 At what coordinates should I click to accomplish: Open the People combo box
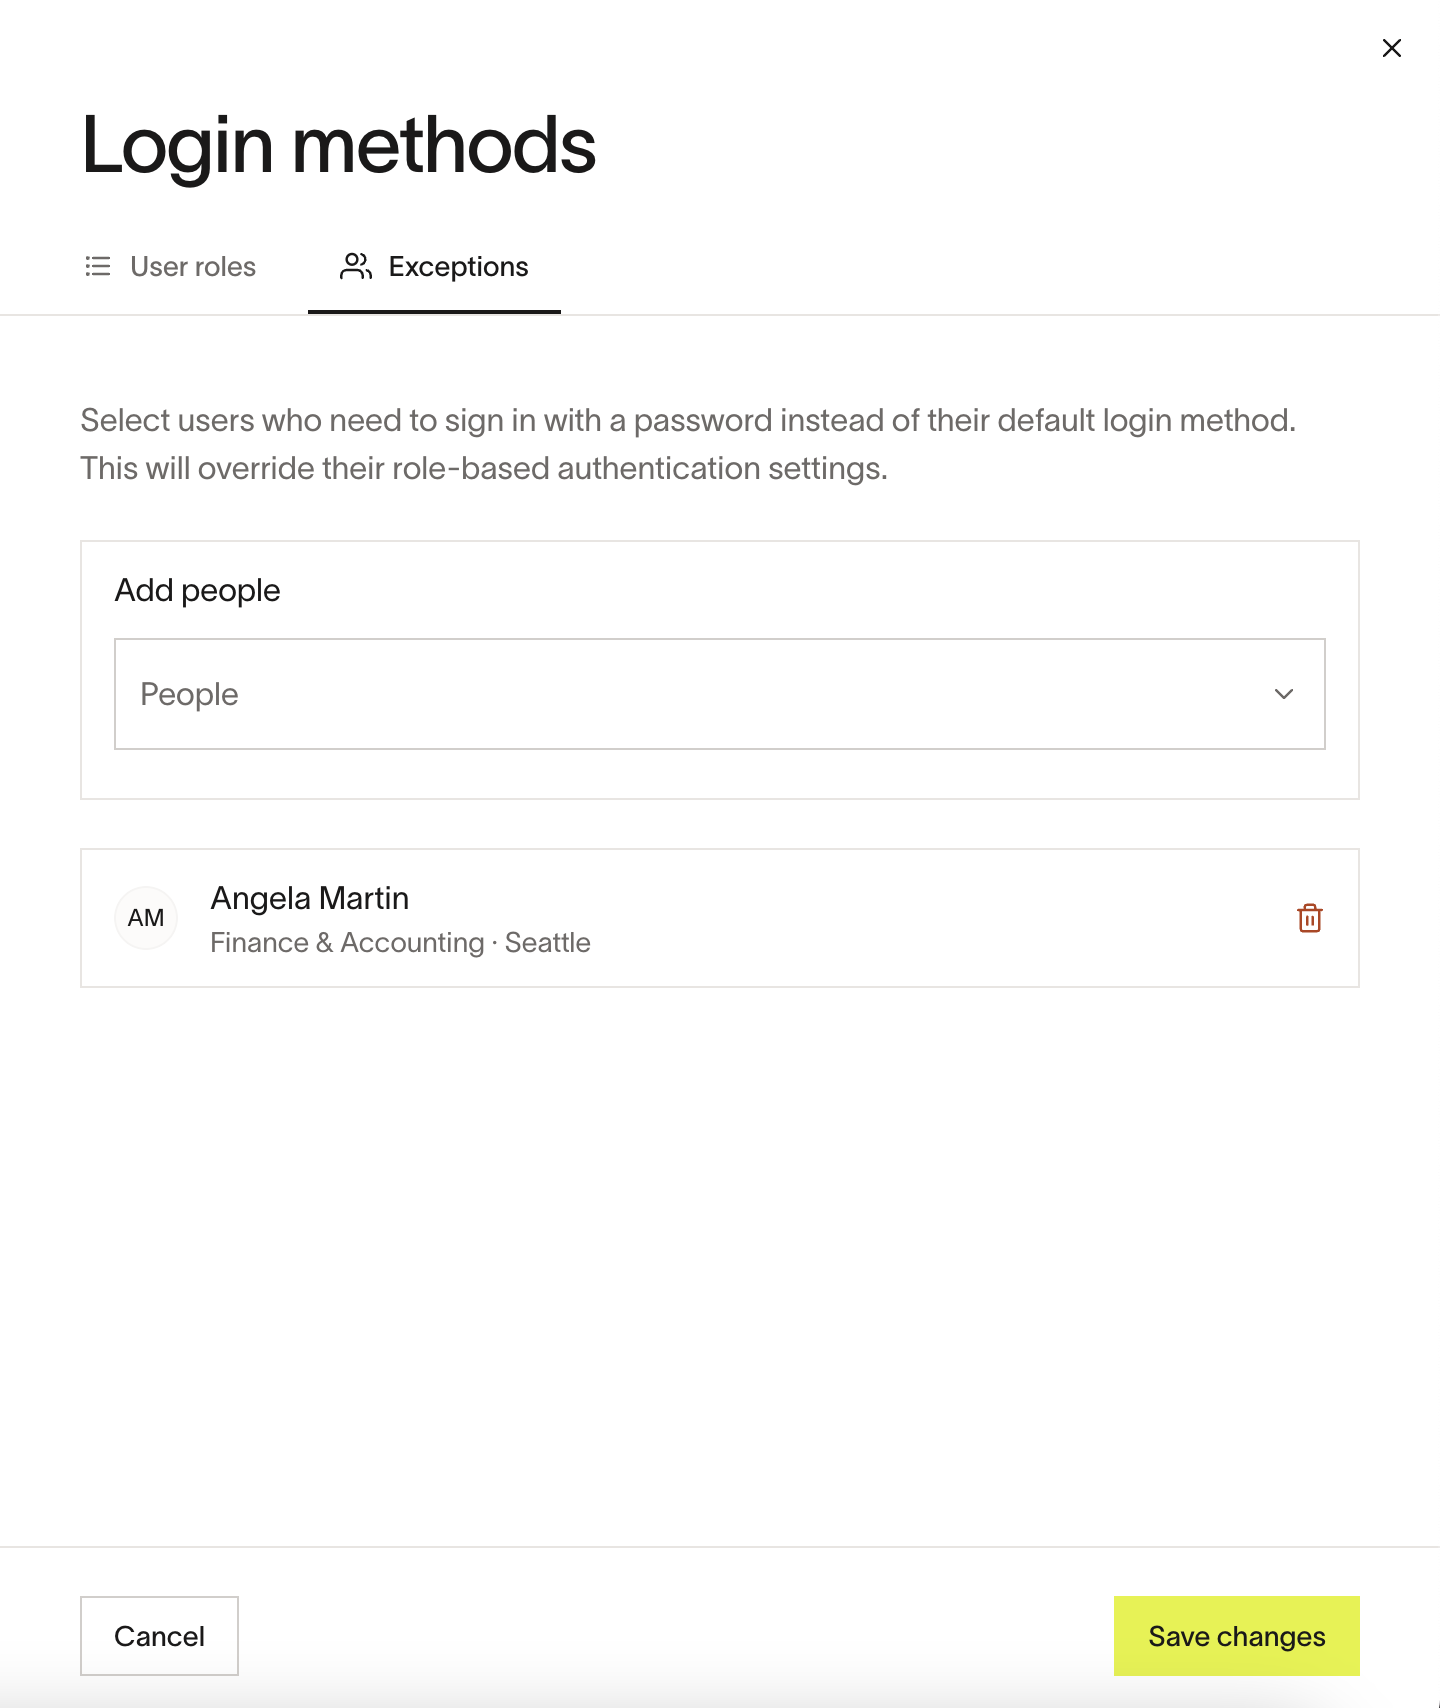click(720, 694)
